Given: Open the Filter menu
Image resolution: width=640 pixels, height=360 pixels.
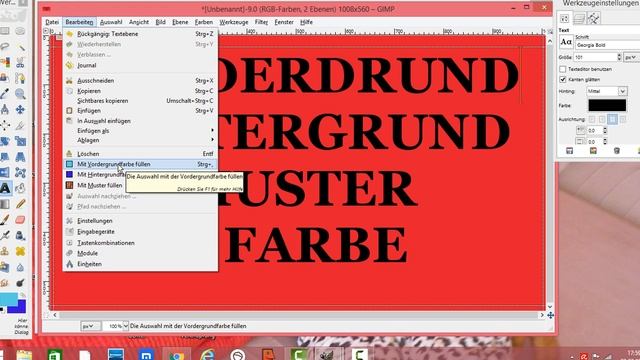Looking at the screenshot, I should click(x=261, y=22).
